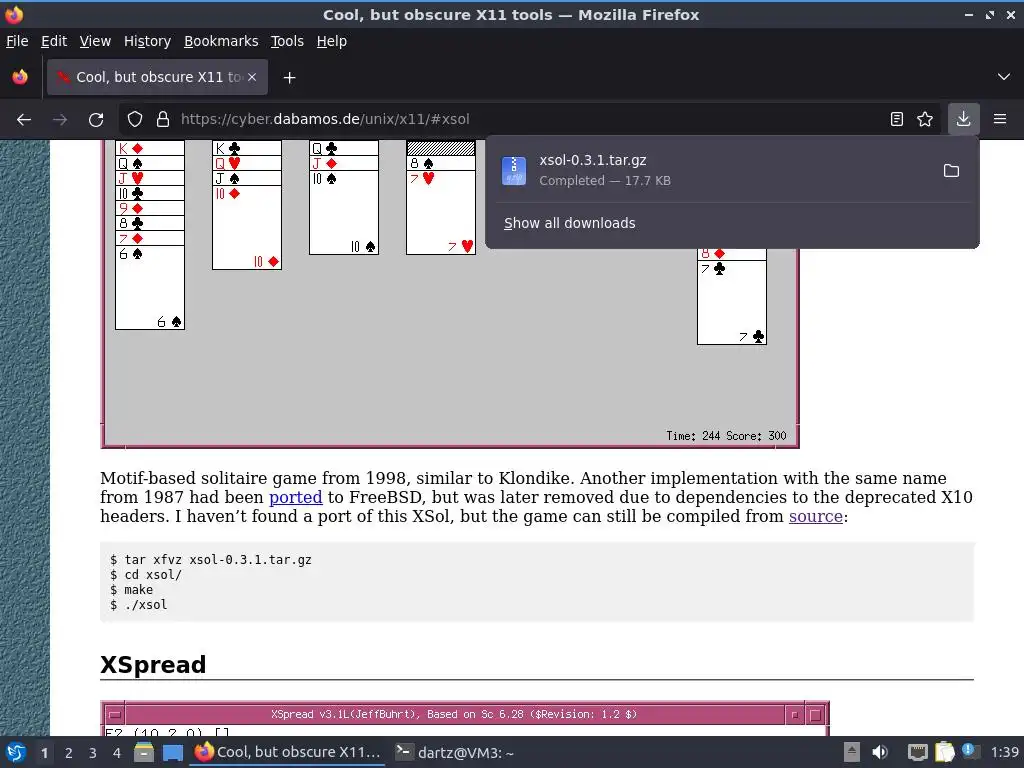This screenshot has width=1024, height=768.
Task: Switch to workspace 4 in pager
Action: pyautogui.click(x=117, y=753)
